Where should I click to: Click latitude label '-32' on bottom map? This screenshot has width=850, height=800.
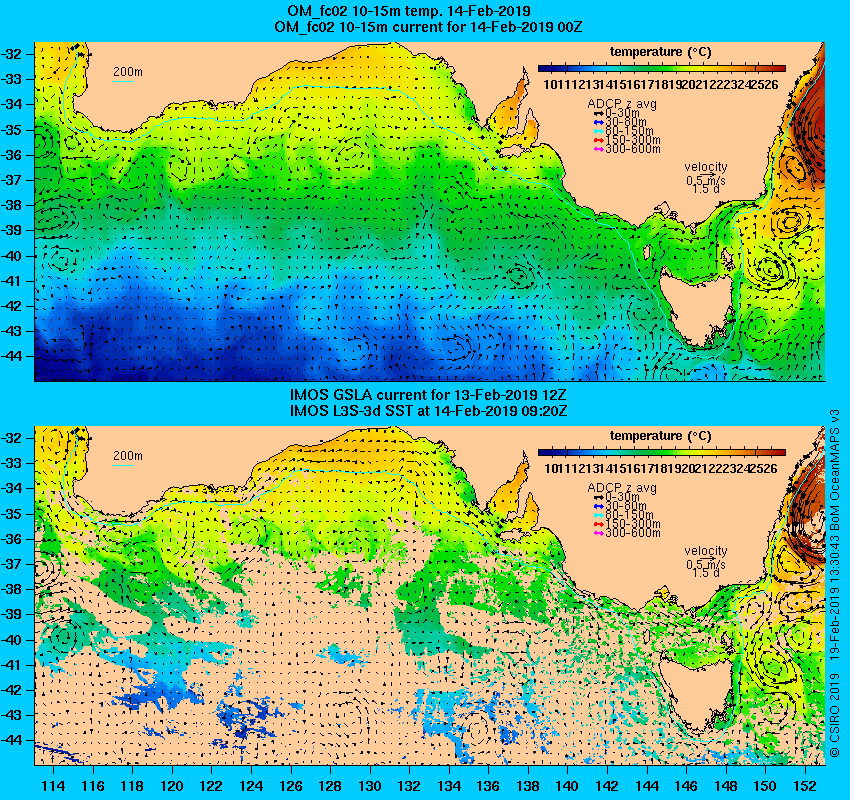point(11,437)
